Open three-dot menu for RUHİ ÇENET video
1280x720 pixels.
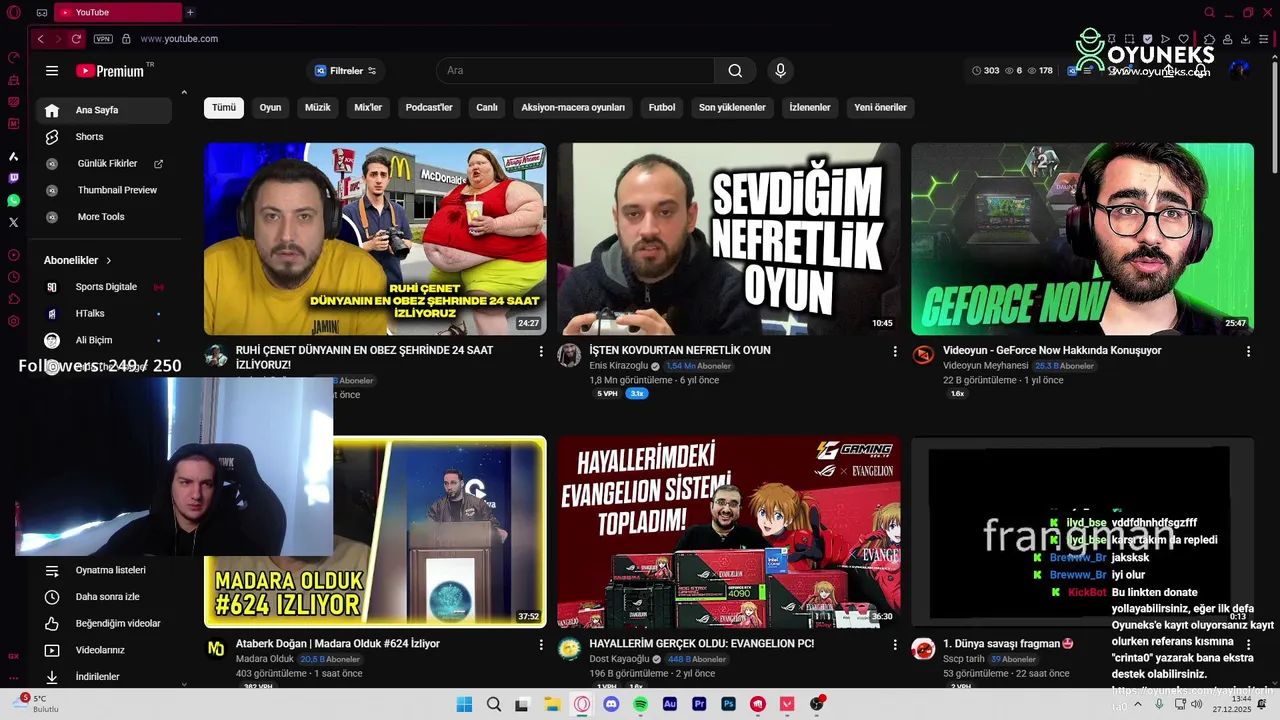[x=541, y=351]
